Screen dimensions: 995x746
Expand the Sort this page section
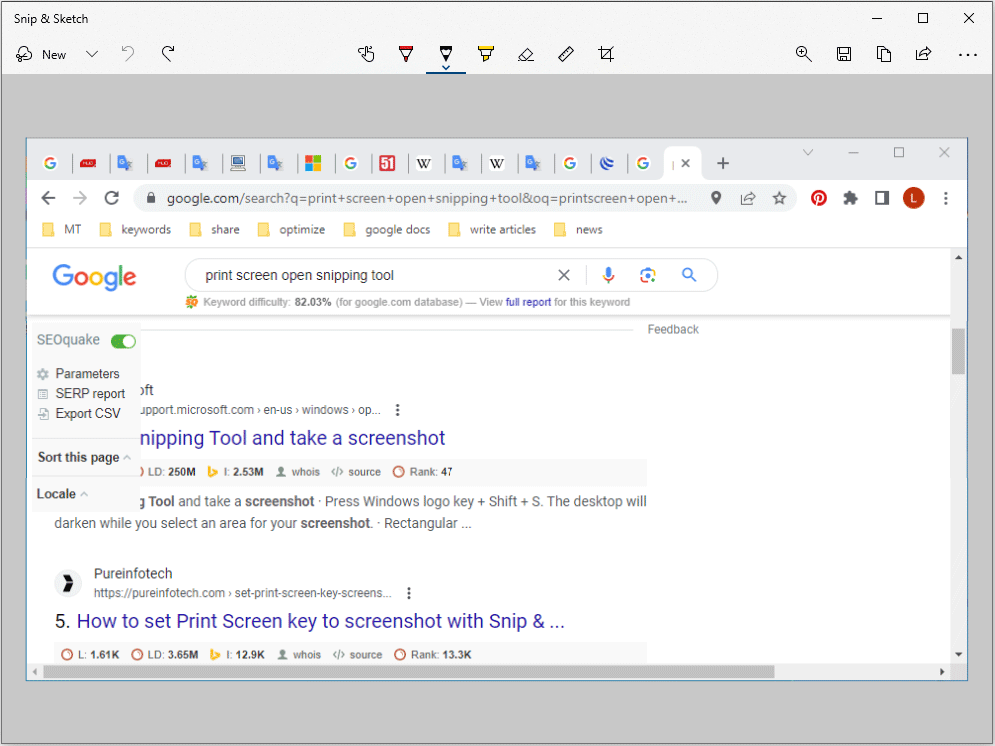pos(84,457)
